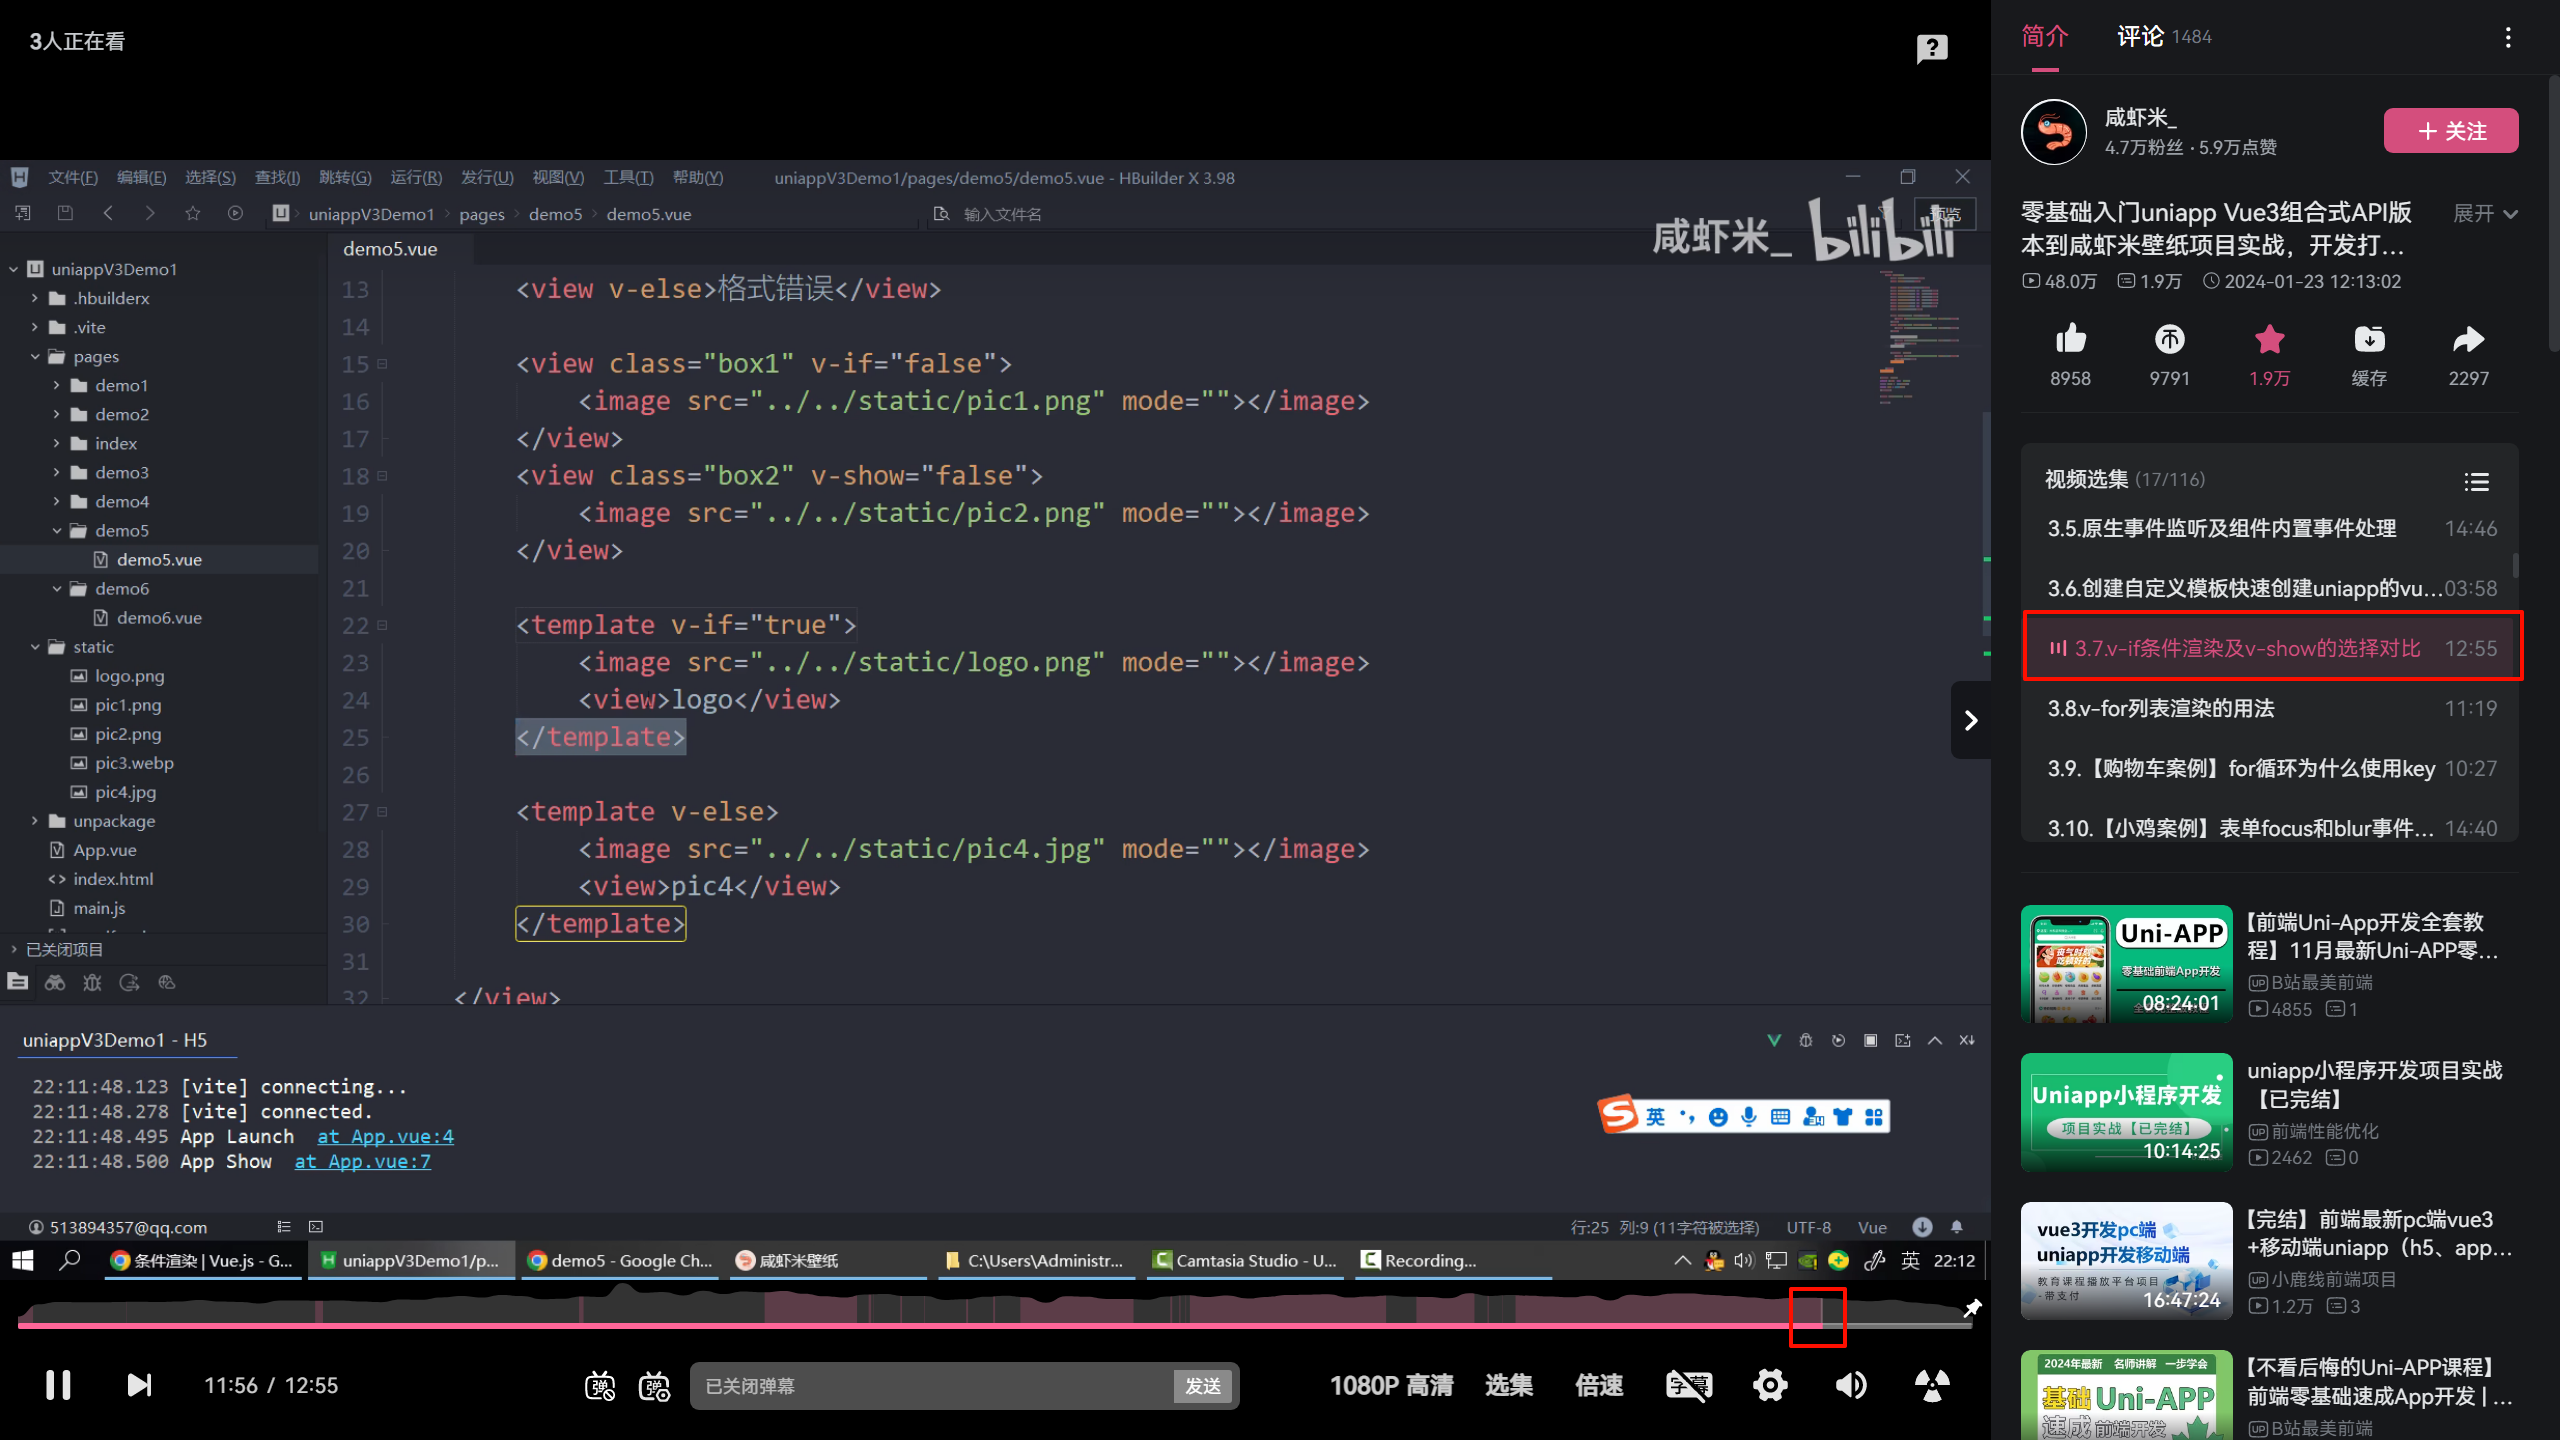
Task: Toggle the favorite star
Action: (2270, 340)
